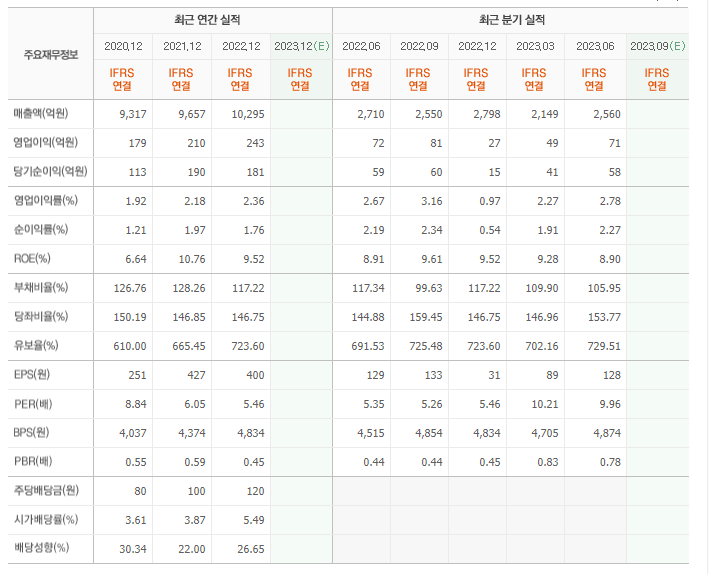Click quick ratio 150.19 for 2020.12
The height and width of the screenshot is (574, 709).
point(130,317)
